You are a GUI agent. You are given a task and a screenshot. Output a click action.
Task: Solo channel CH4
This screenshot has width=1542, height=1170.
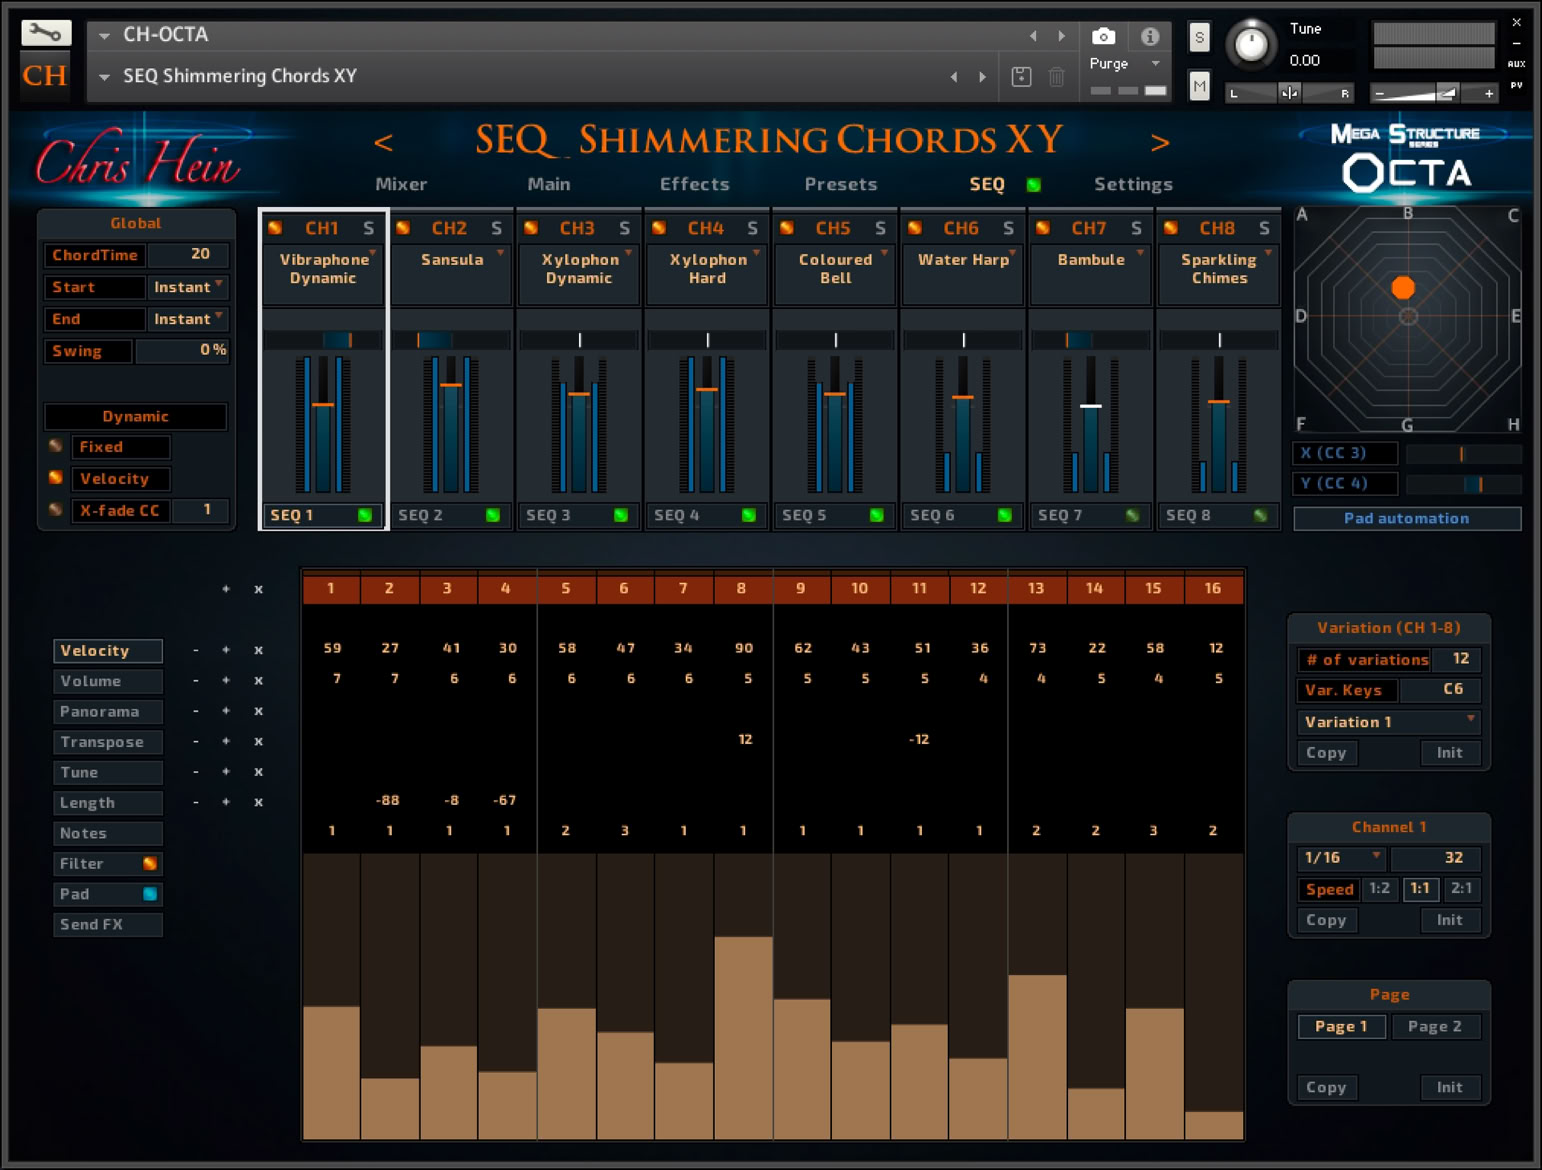[753, 229]
